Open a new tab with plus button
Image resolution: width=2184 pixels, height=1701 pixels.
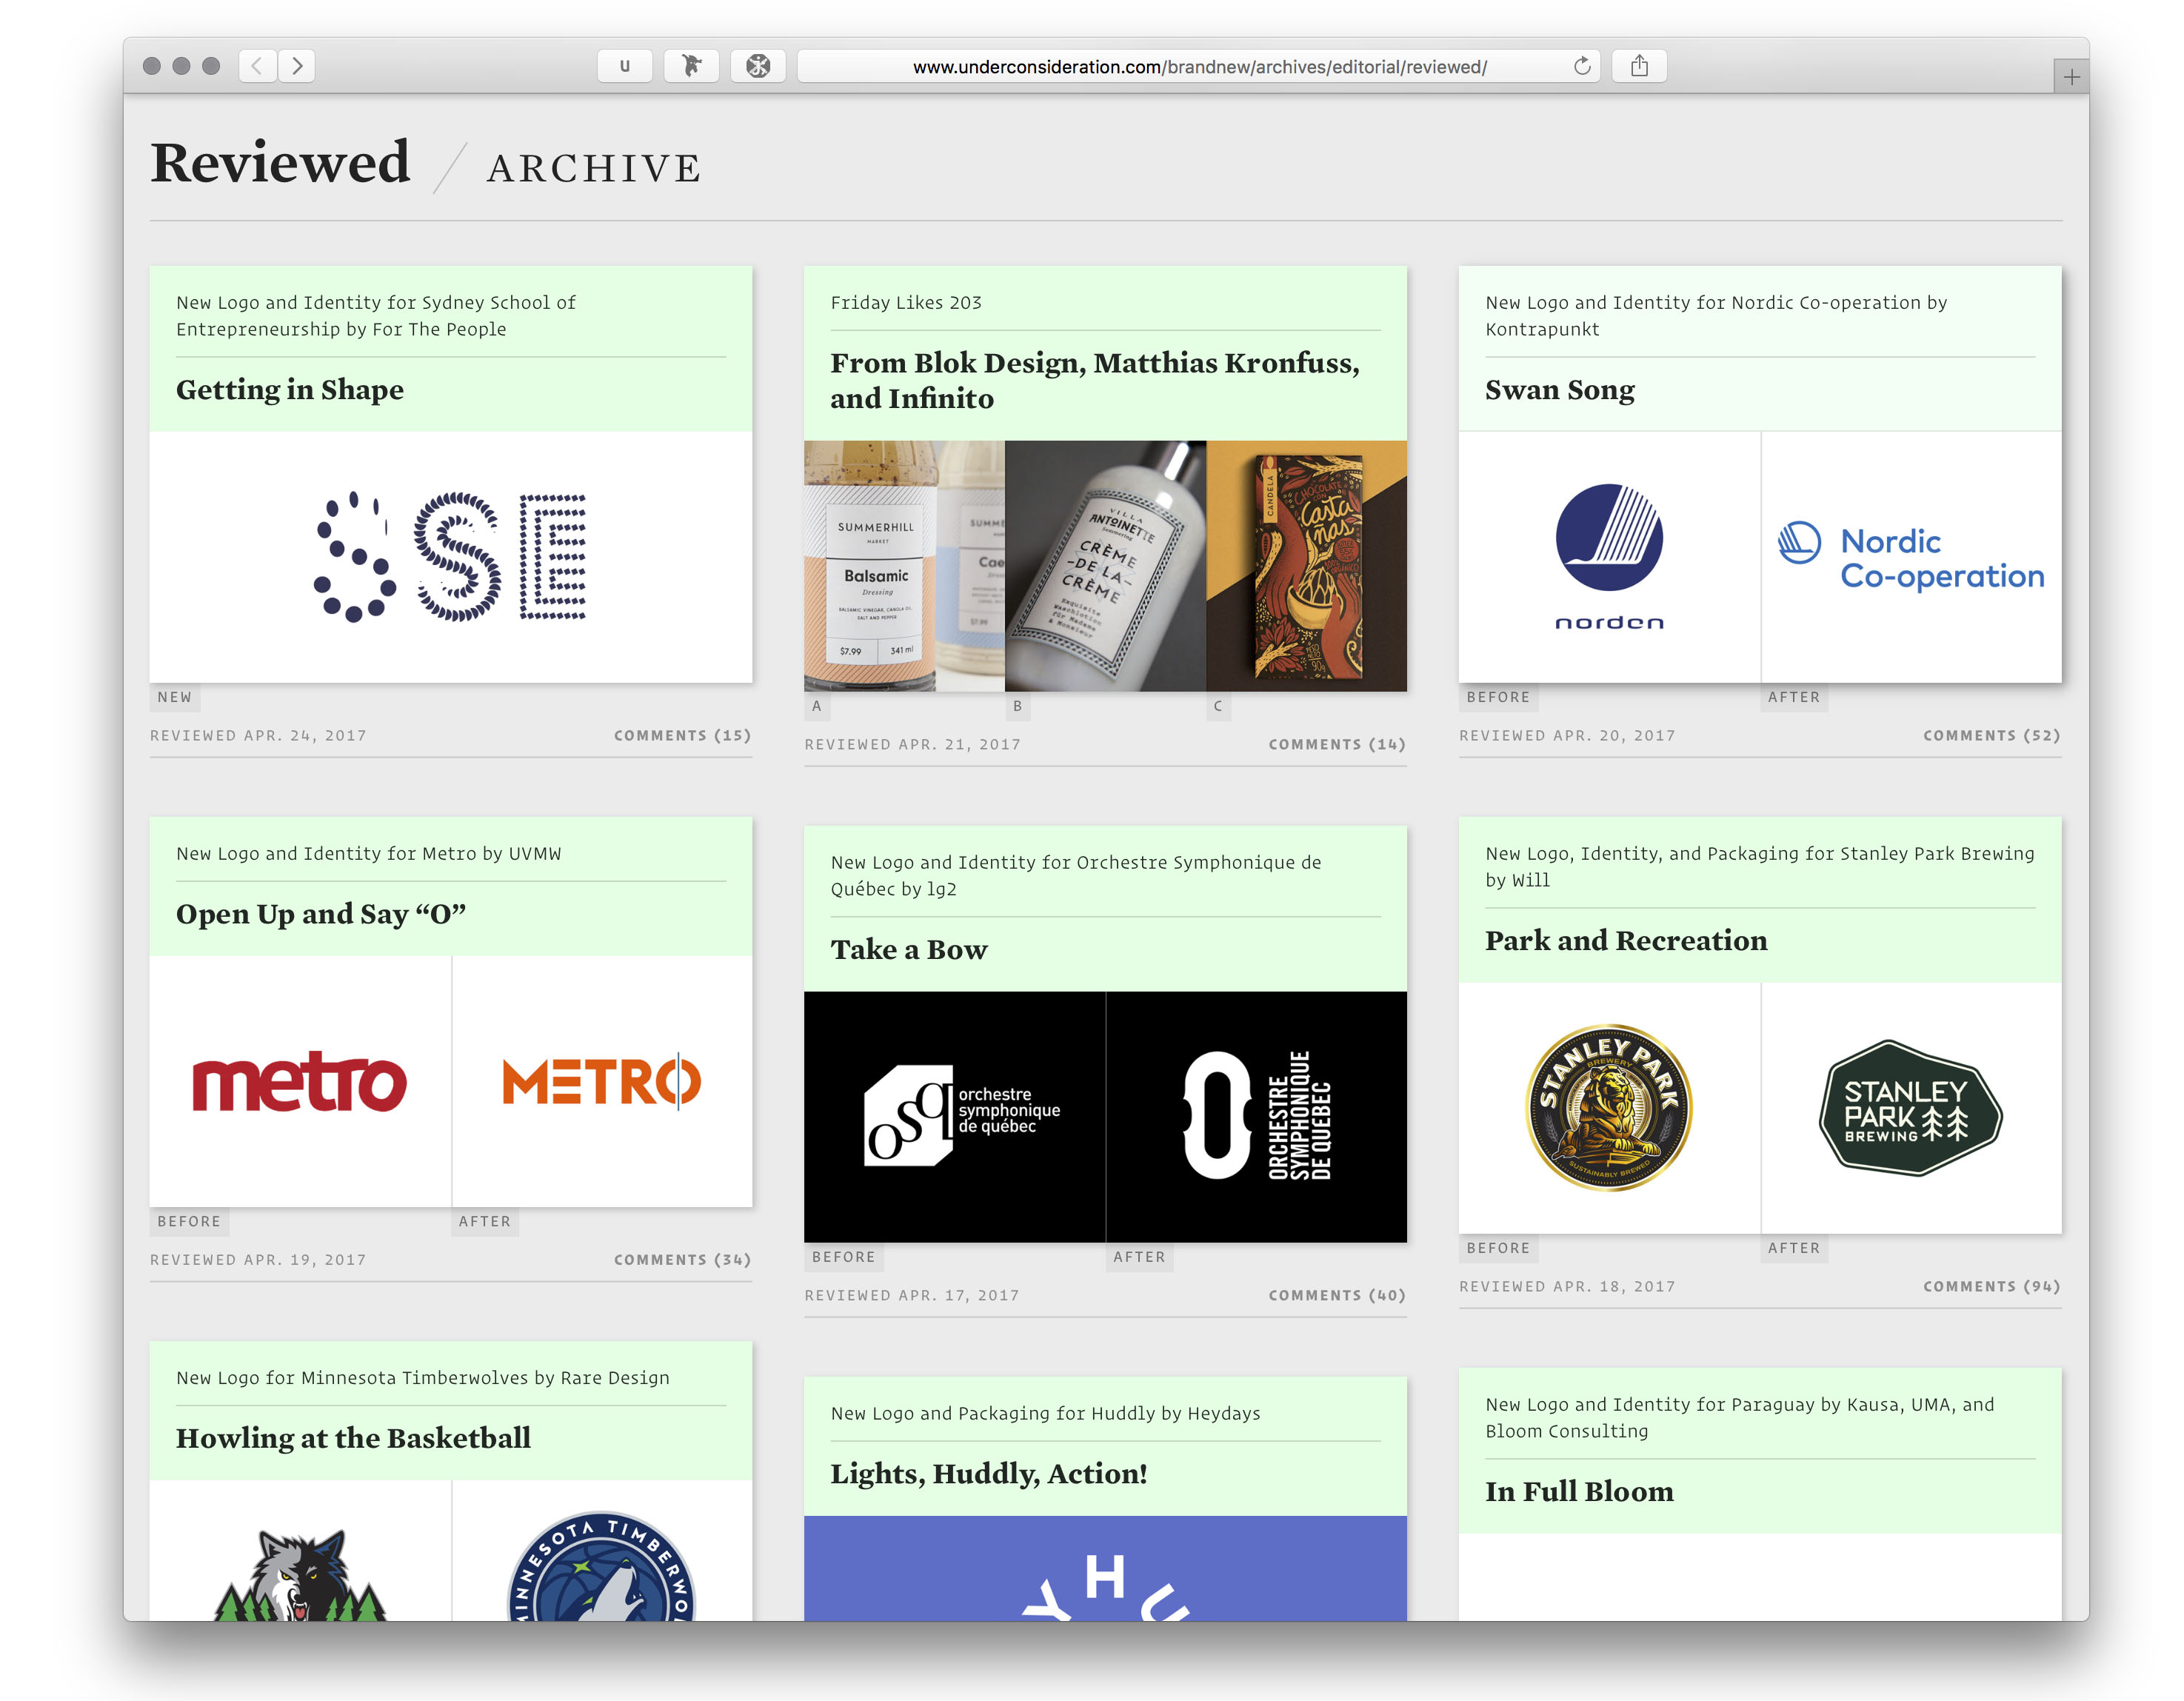coord(2071,77)
